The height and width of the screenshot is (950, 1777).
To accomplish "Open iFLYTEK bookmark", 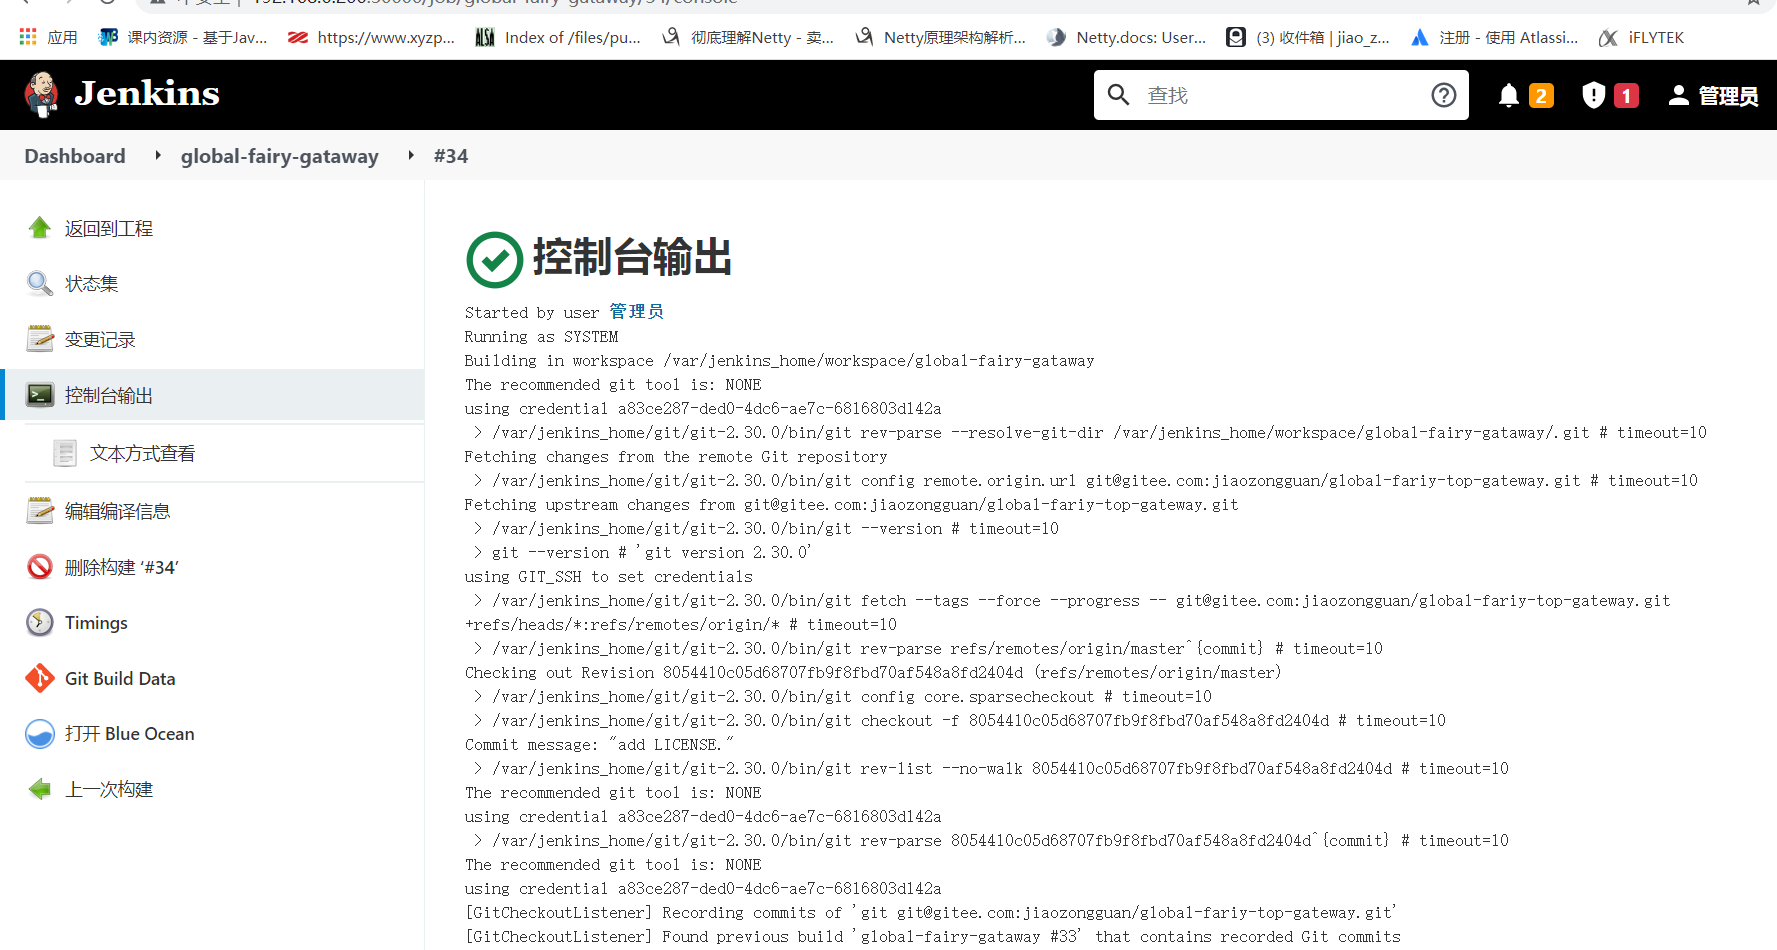I will (1641, 37).
